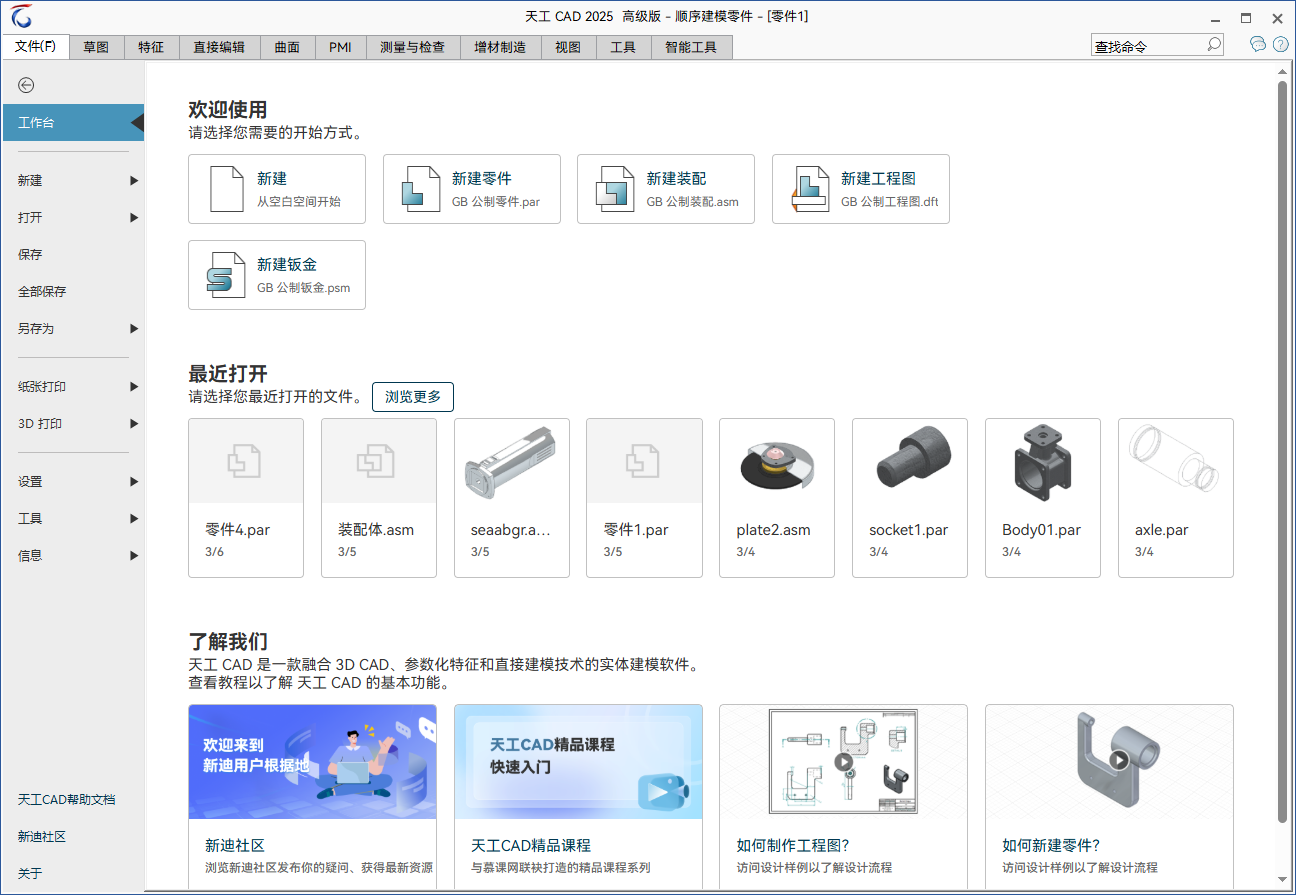Open the feedback chat bubble icon

(x=1258, y=45)
